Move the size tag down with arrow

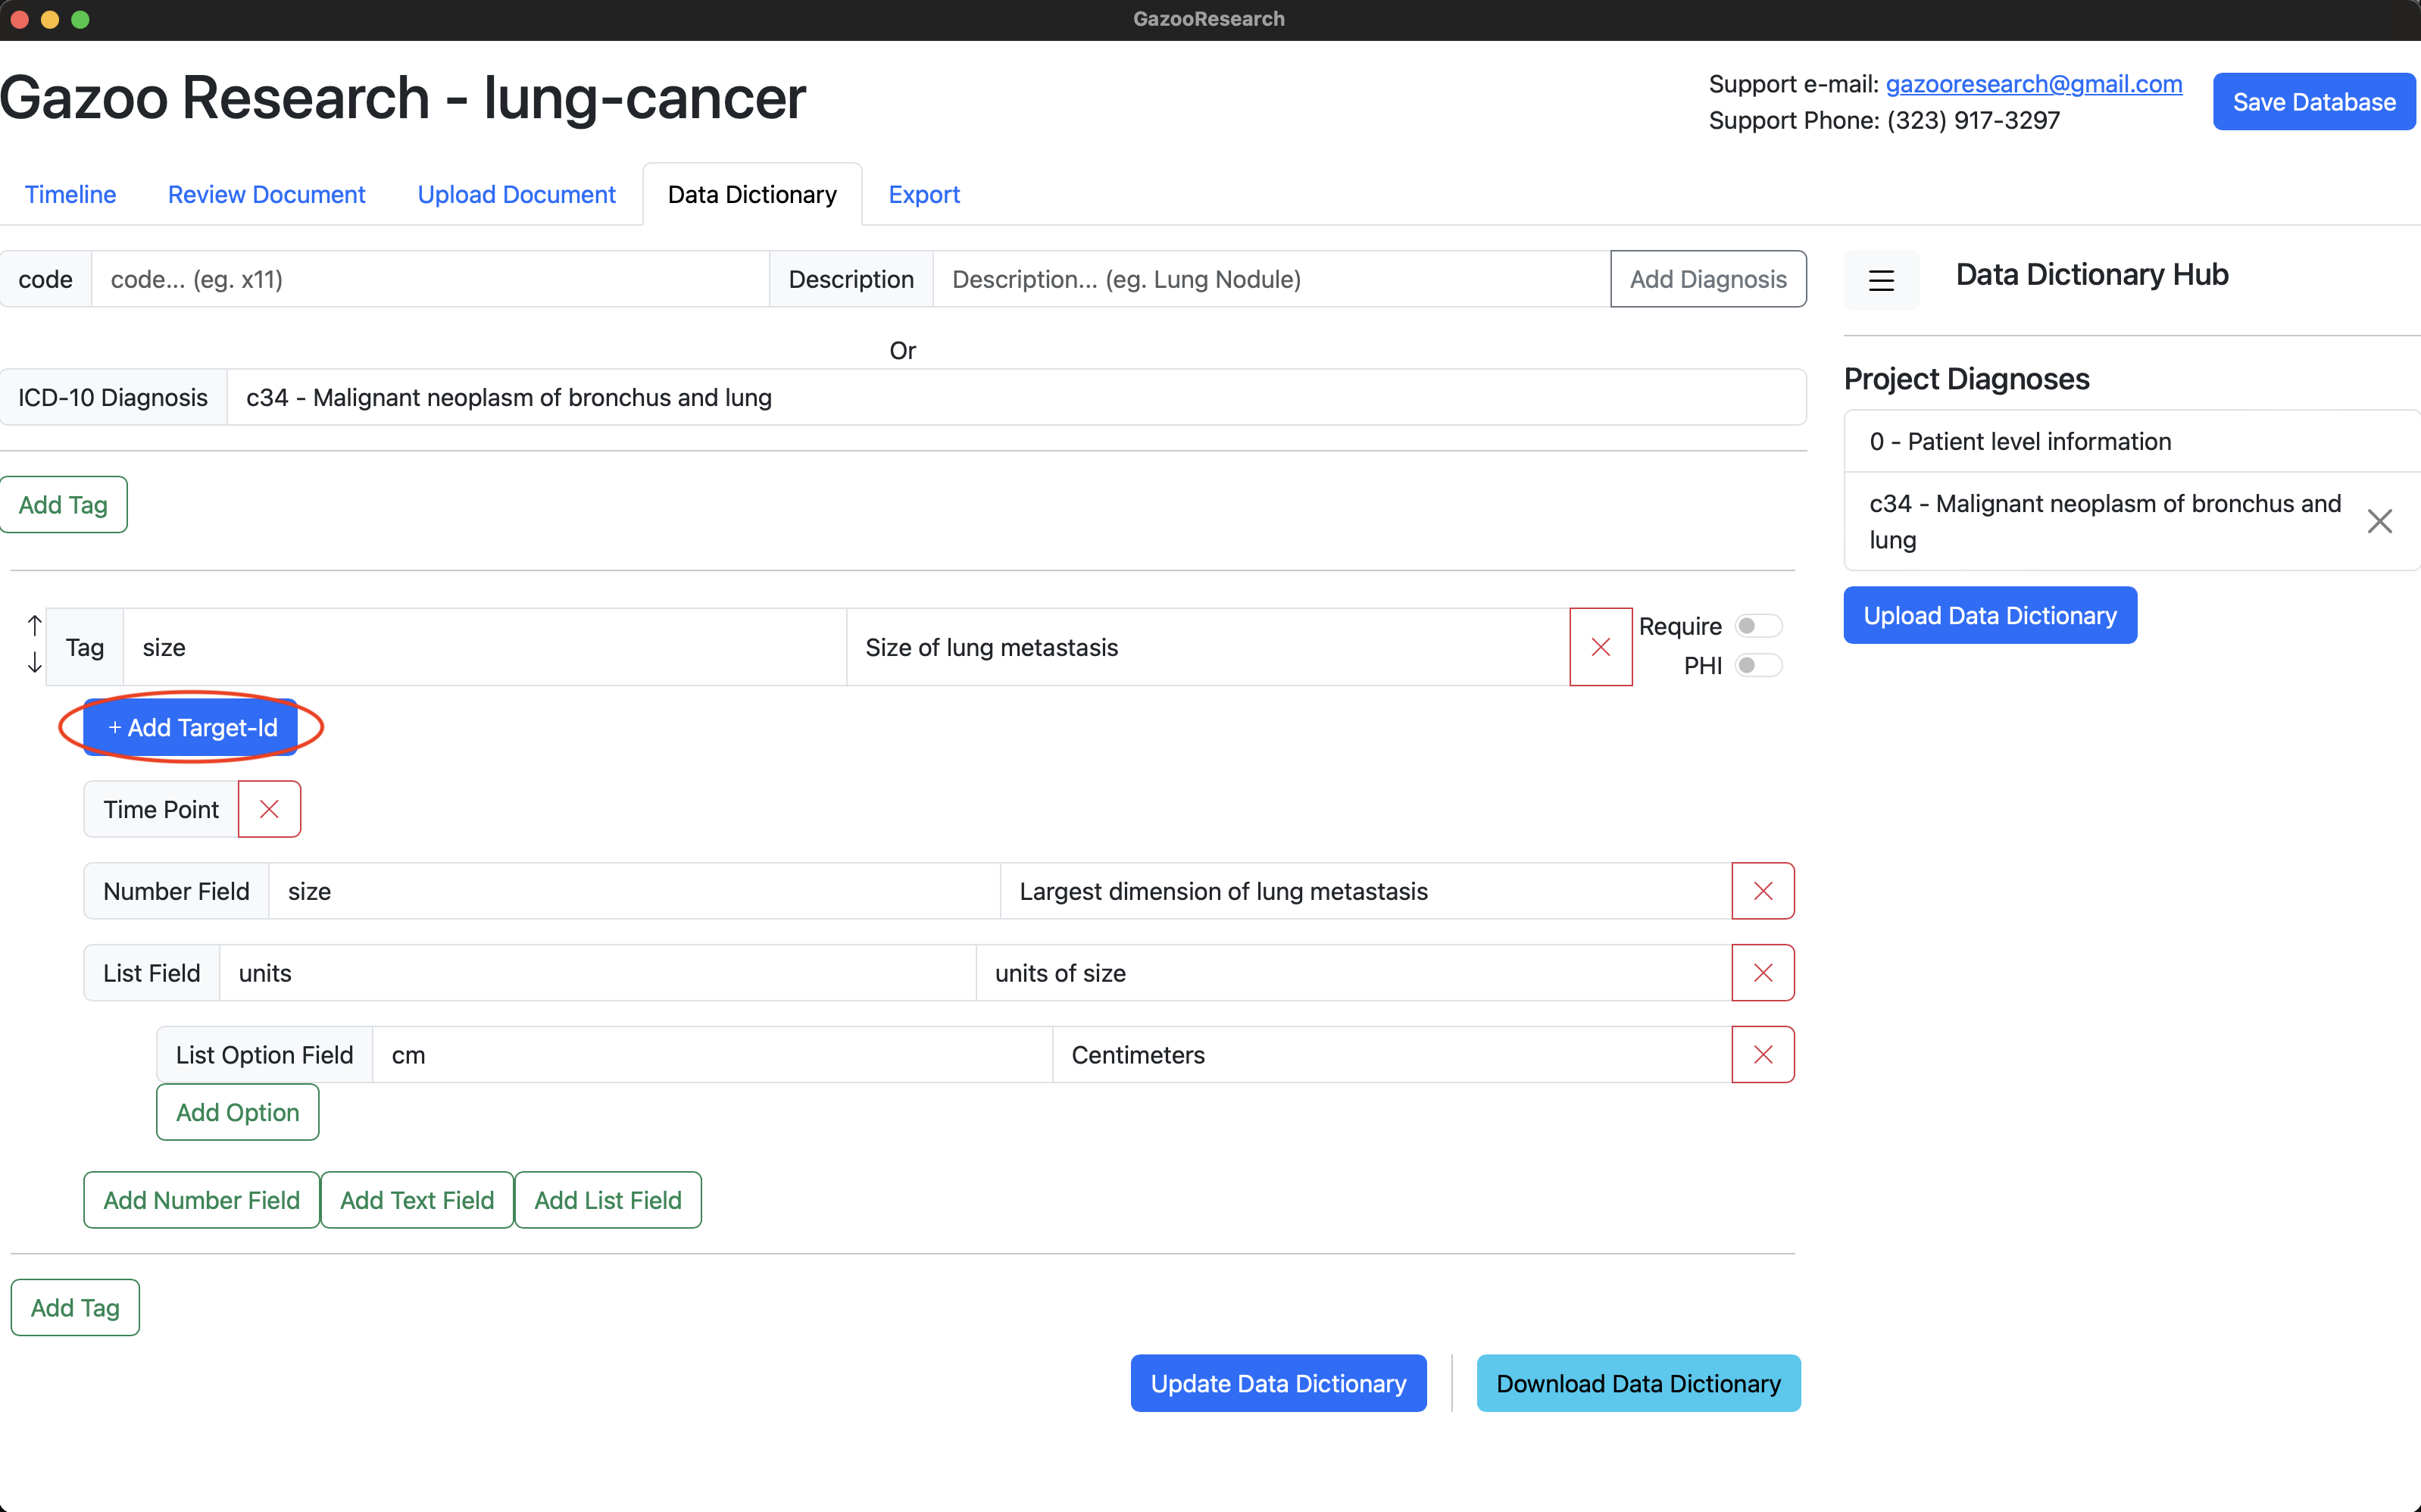pyautogui.click(x=34, y=663)
